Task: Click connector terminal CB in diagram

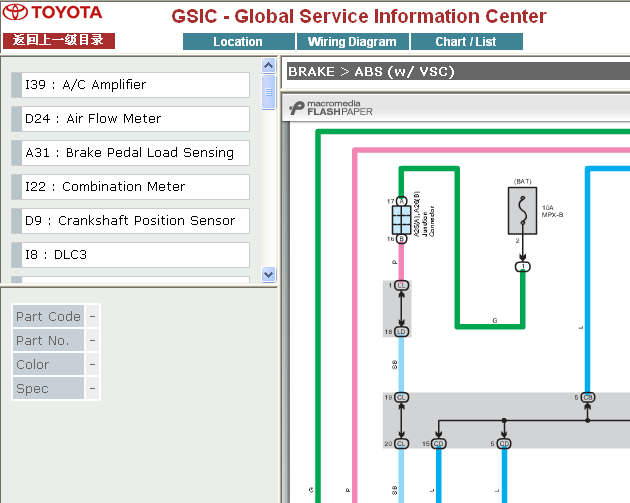Action: [588, 397]
